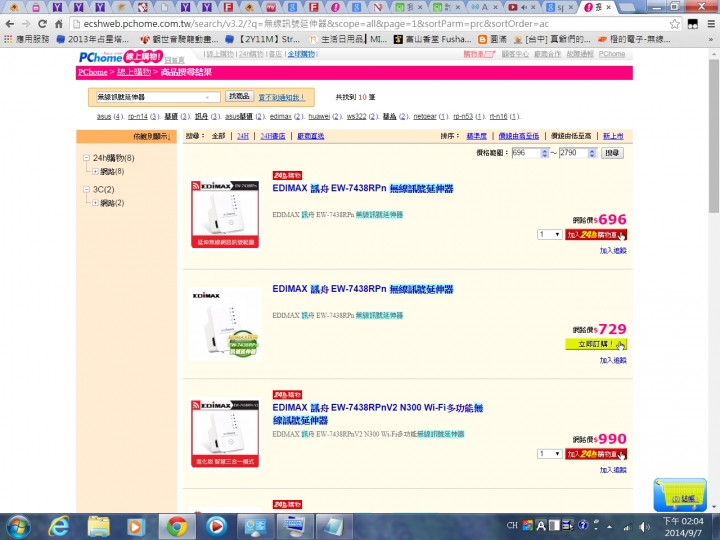
Task: Click 立即訂購 for the $729 item
Action: (596, 344)
